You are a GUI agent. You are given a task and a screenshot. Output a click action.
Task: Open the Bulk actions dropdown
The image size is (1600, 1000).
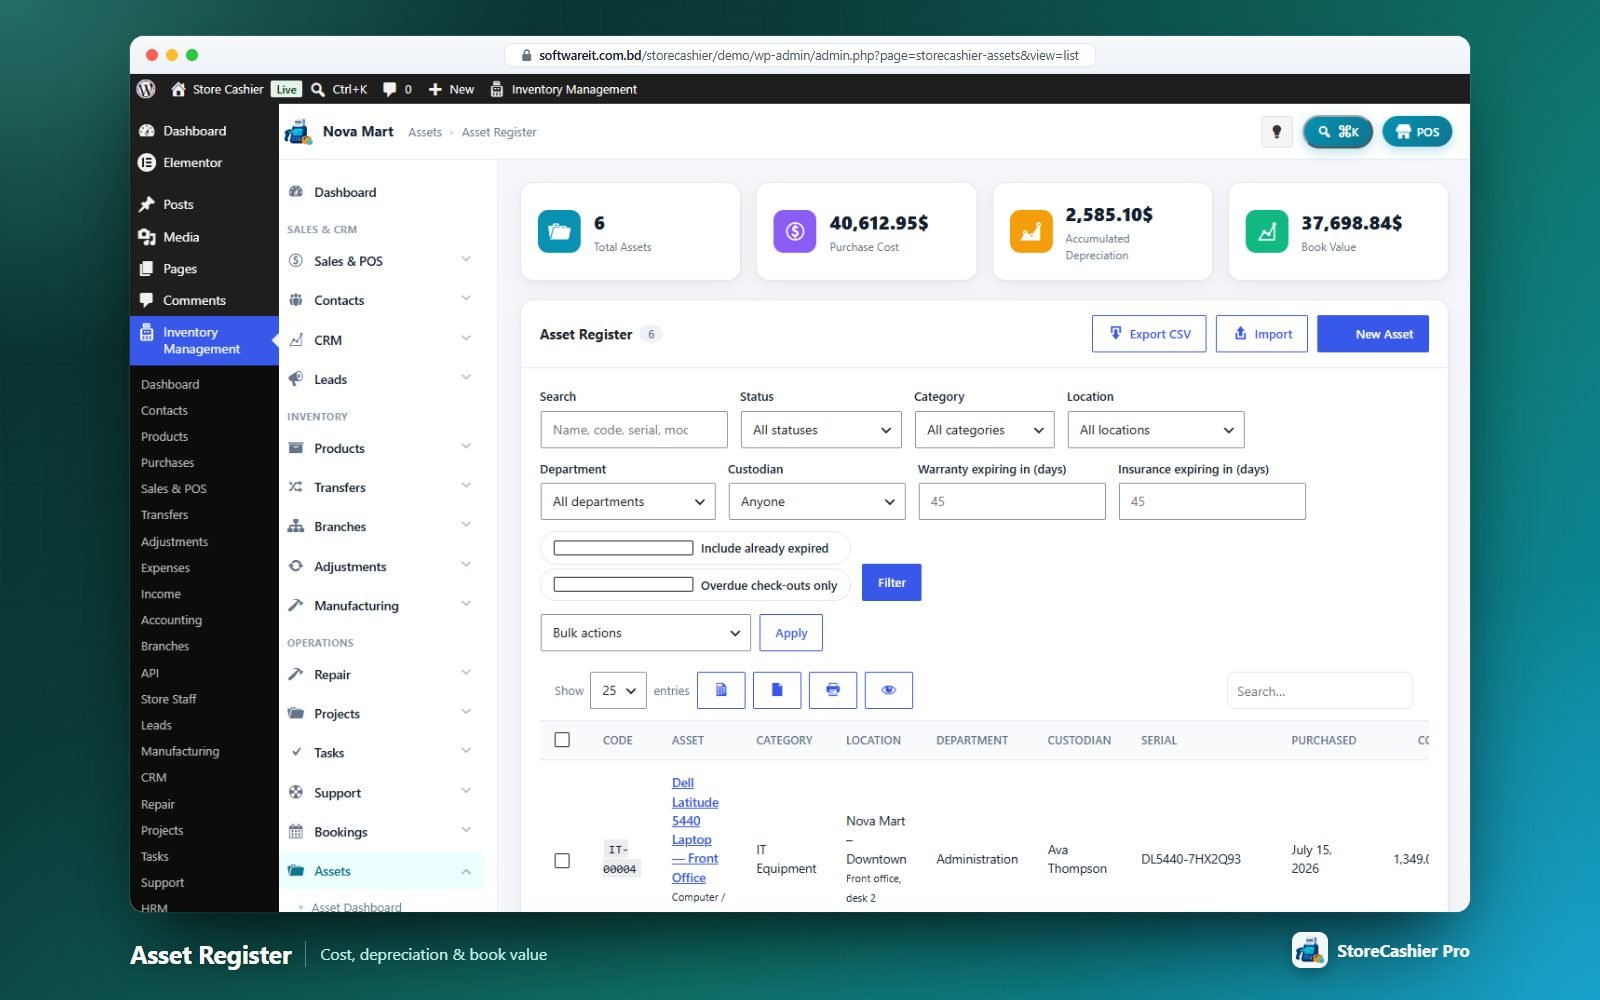click(646, 633)
